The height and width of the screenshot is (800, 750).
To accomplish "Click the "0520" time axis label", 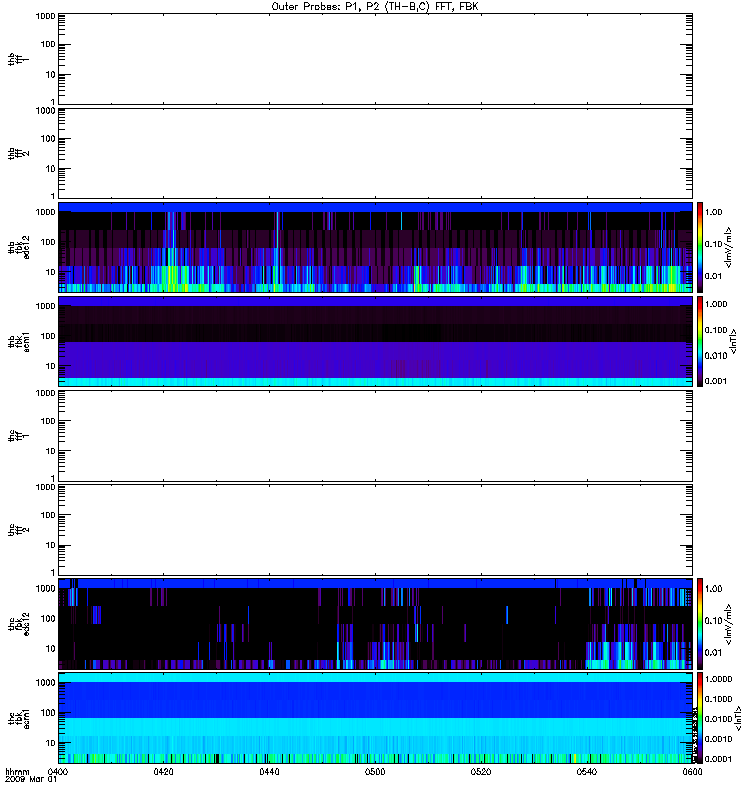I will 481,771.
